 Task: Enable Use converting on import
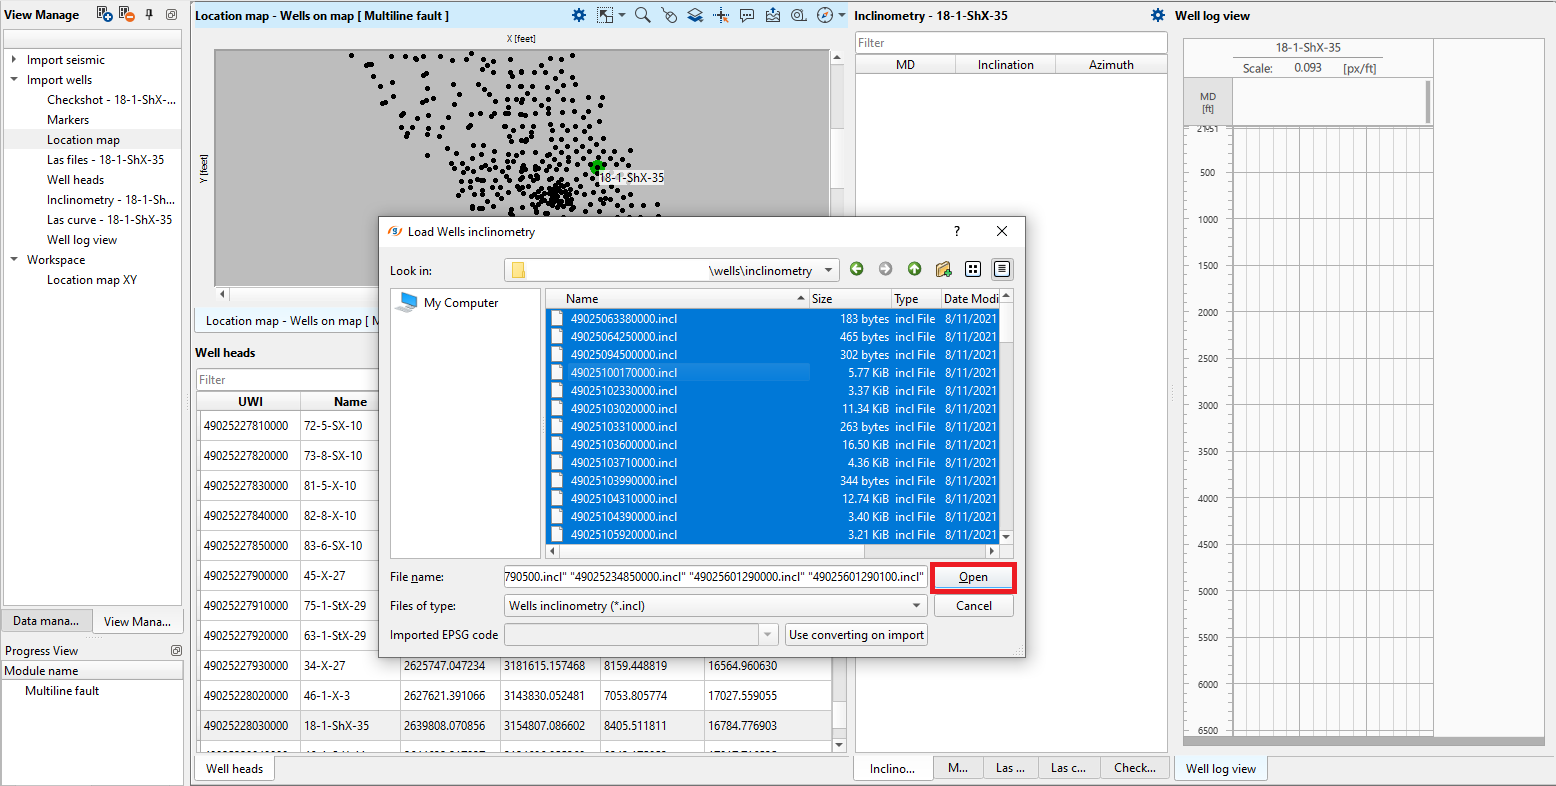855,634
